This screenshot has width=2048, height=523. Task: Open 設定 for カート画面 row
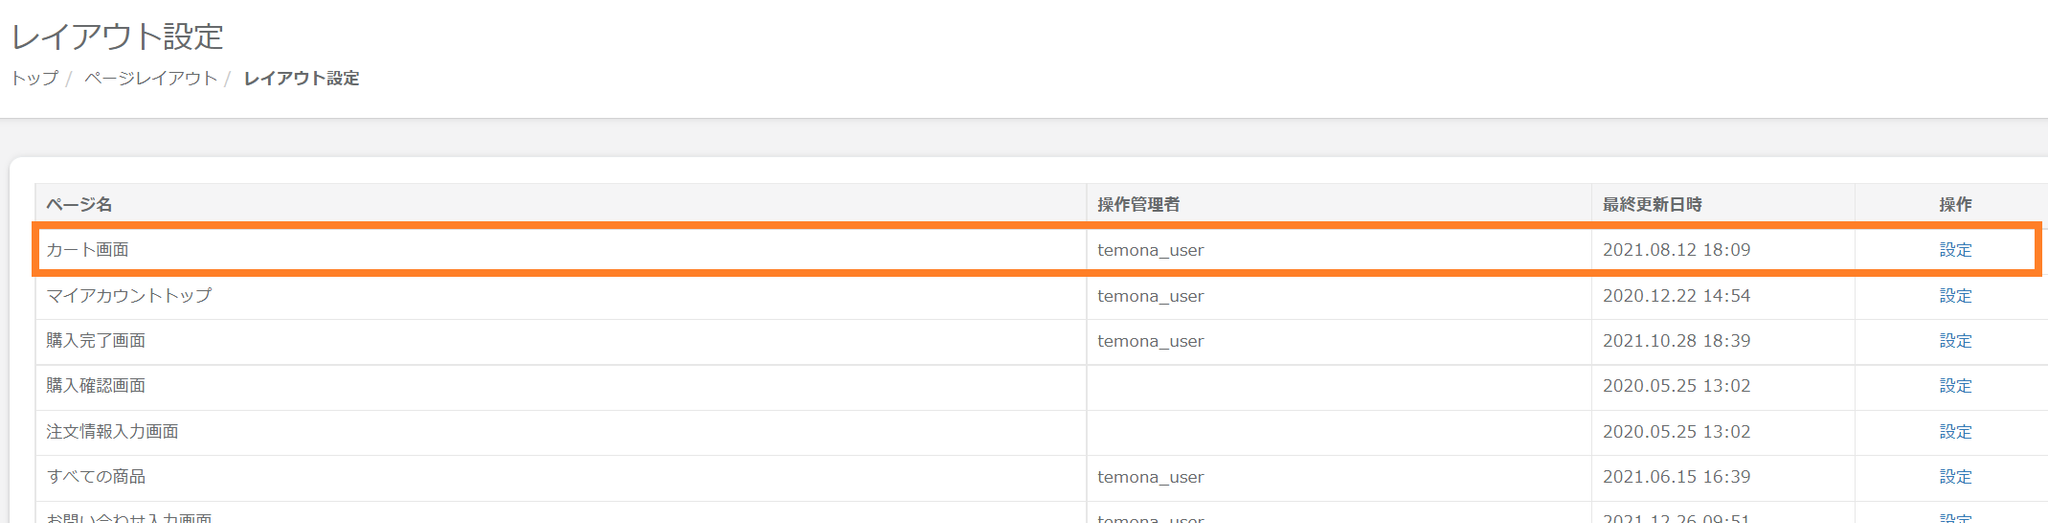1955,250
